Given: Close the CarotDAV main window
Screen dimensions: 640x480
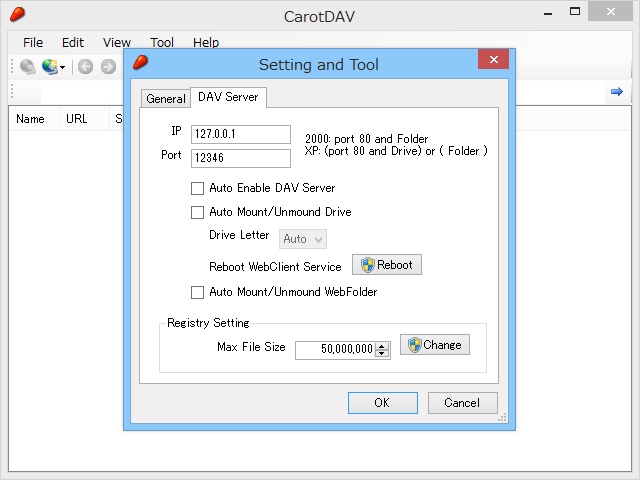Looking at the screenshot, I should pos(611,12).
